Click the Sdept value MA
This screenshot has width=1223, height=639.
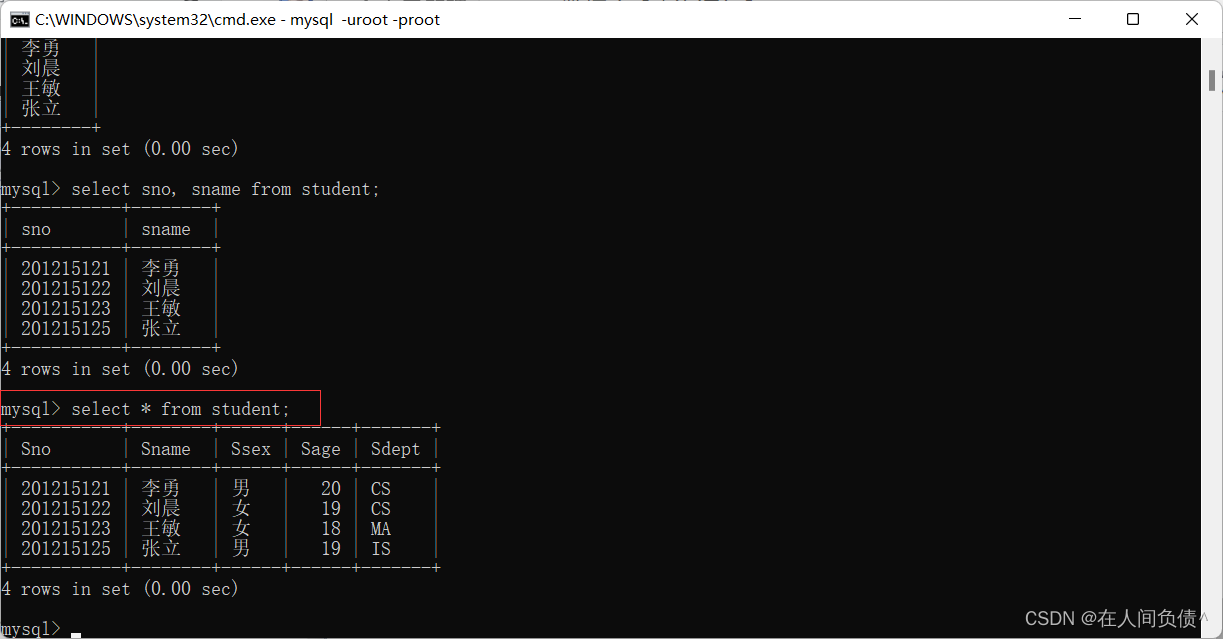[381, 529]
